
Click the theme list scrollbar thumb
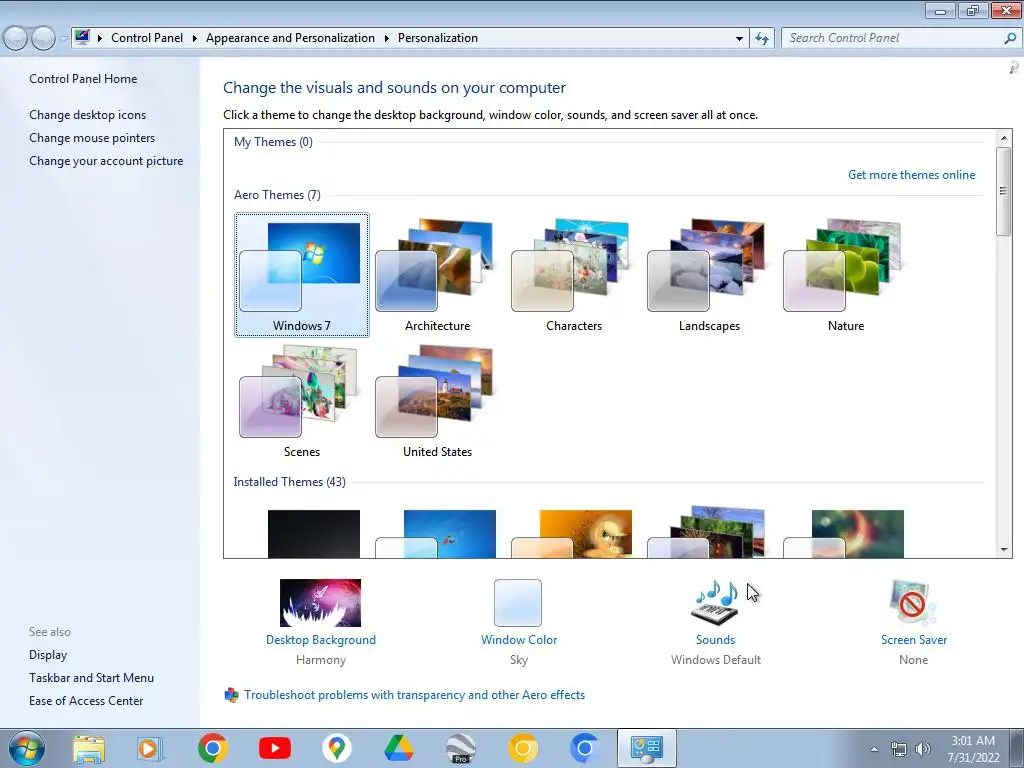(1004, 191)
